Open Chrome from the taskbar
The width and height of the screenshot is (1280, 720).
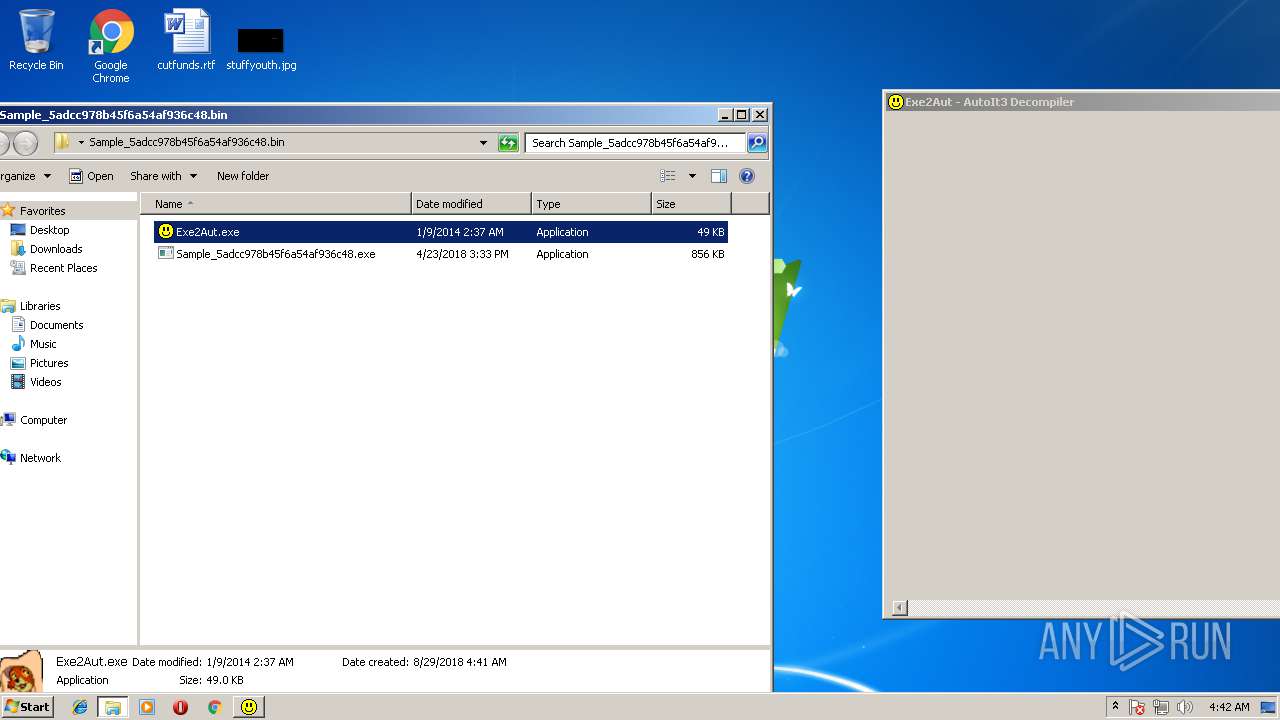coord(214,707)
